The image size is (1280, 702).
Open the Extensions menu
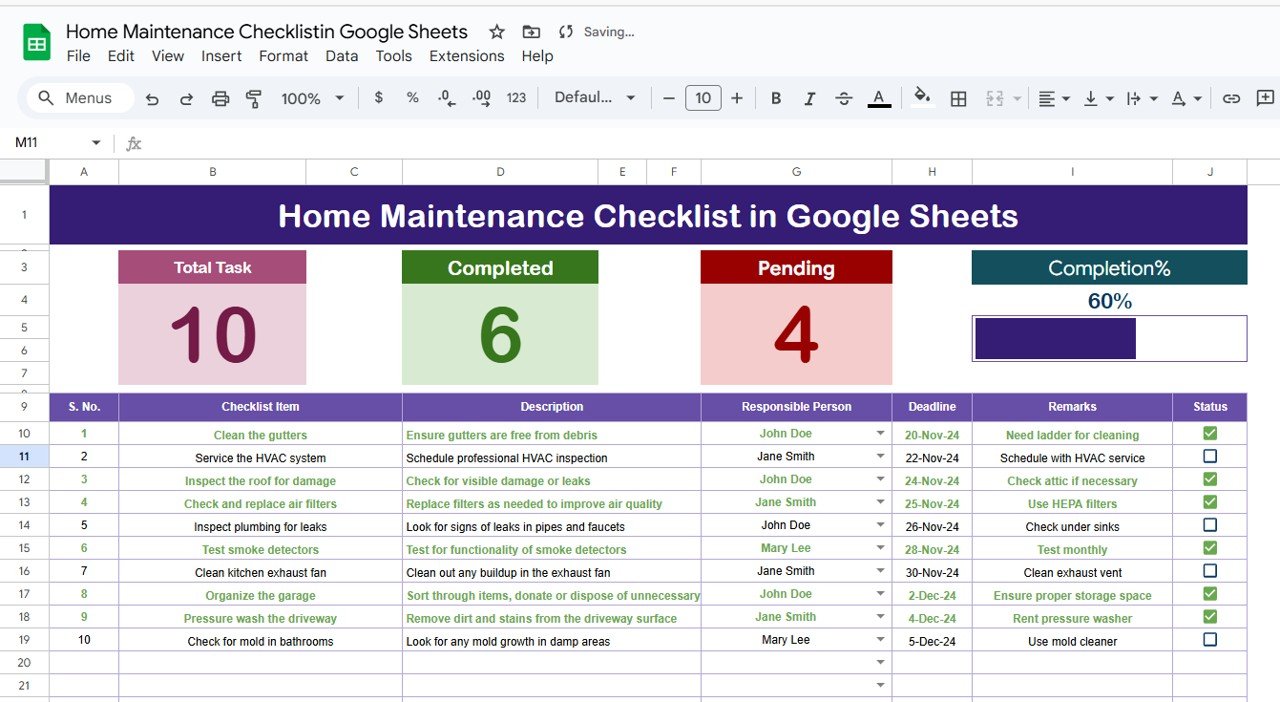coord(466,56)
